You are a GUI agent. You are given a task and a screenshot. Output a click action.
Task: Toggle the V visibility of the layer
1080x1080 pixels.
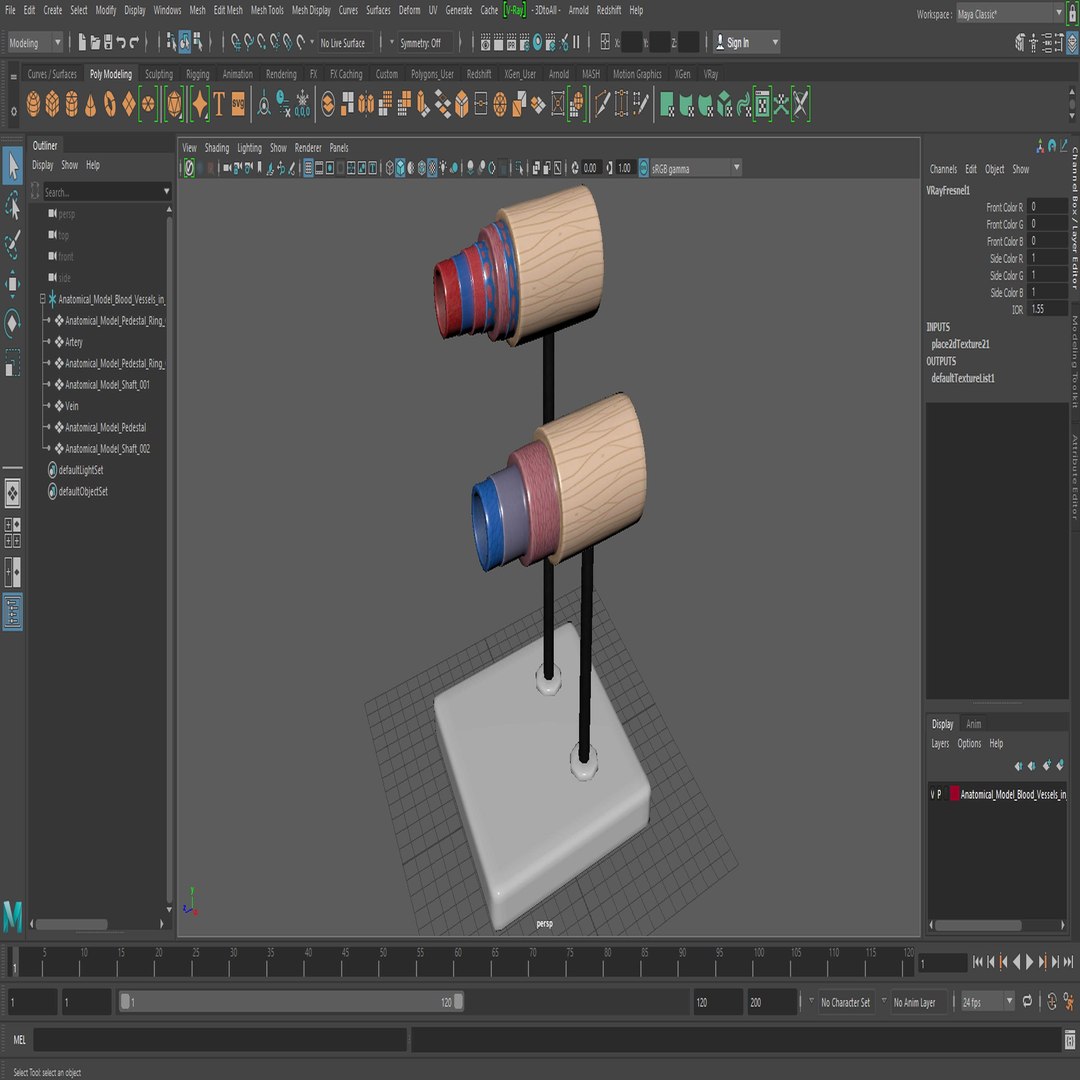pos(933,794)
